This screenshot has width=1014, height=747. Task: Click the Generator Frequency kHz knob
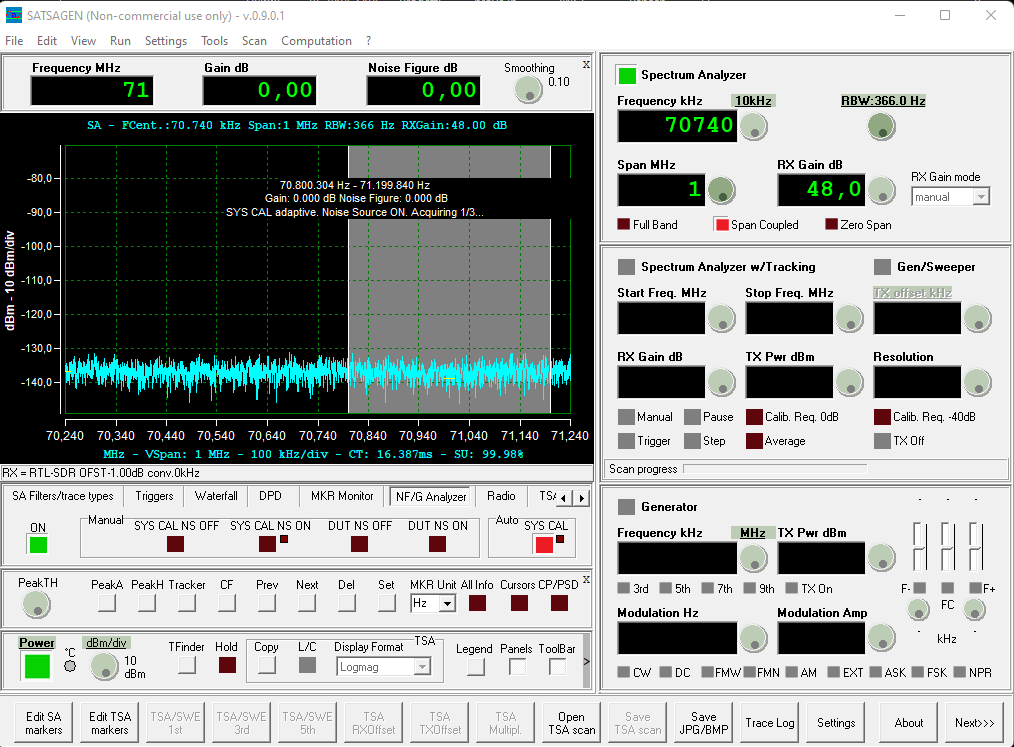[753, 559]
